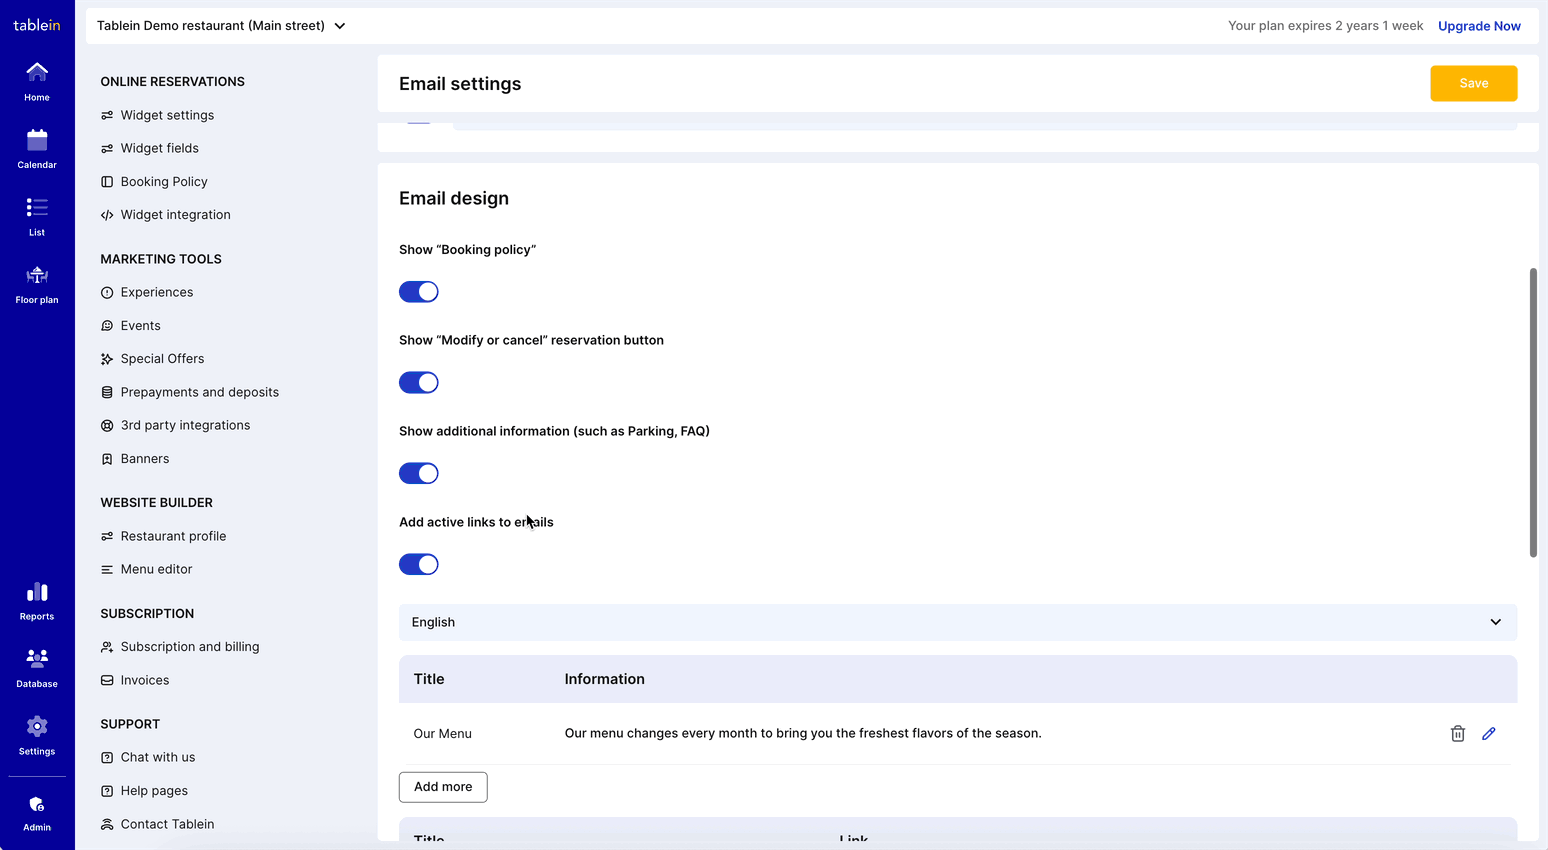Switch off Show additional information toggle
Image resolution: width=1548 pixels, height=850 pixels.
coord(419,474)
